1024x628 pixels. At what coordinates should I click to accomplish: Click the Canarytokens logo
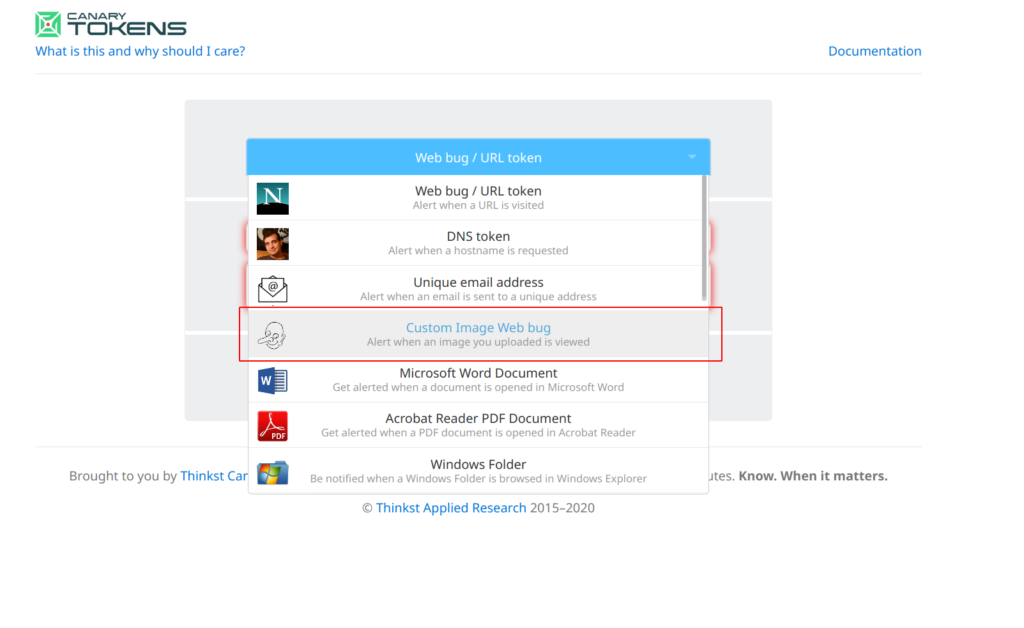111,24
